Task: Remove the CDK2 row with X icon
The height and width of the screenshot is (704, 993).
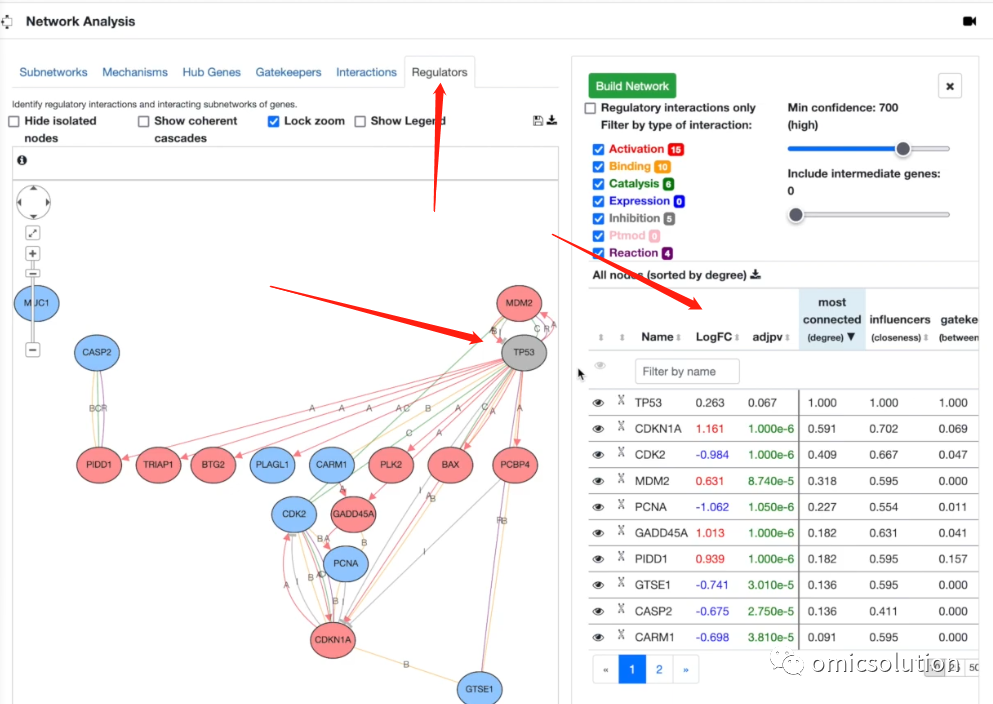Action: (621, 453)
